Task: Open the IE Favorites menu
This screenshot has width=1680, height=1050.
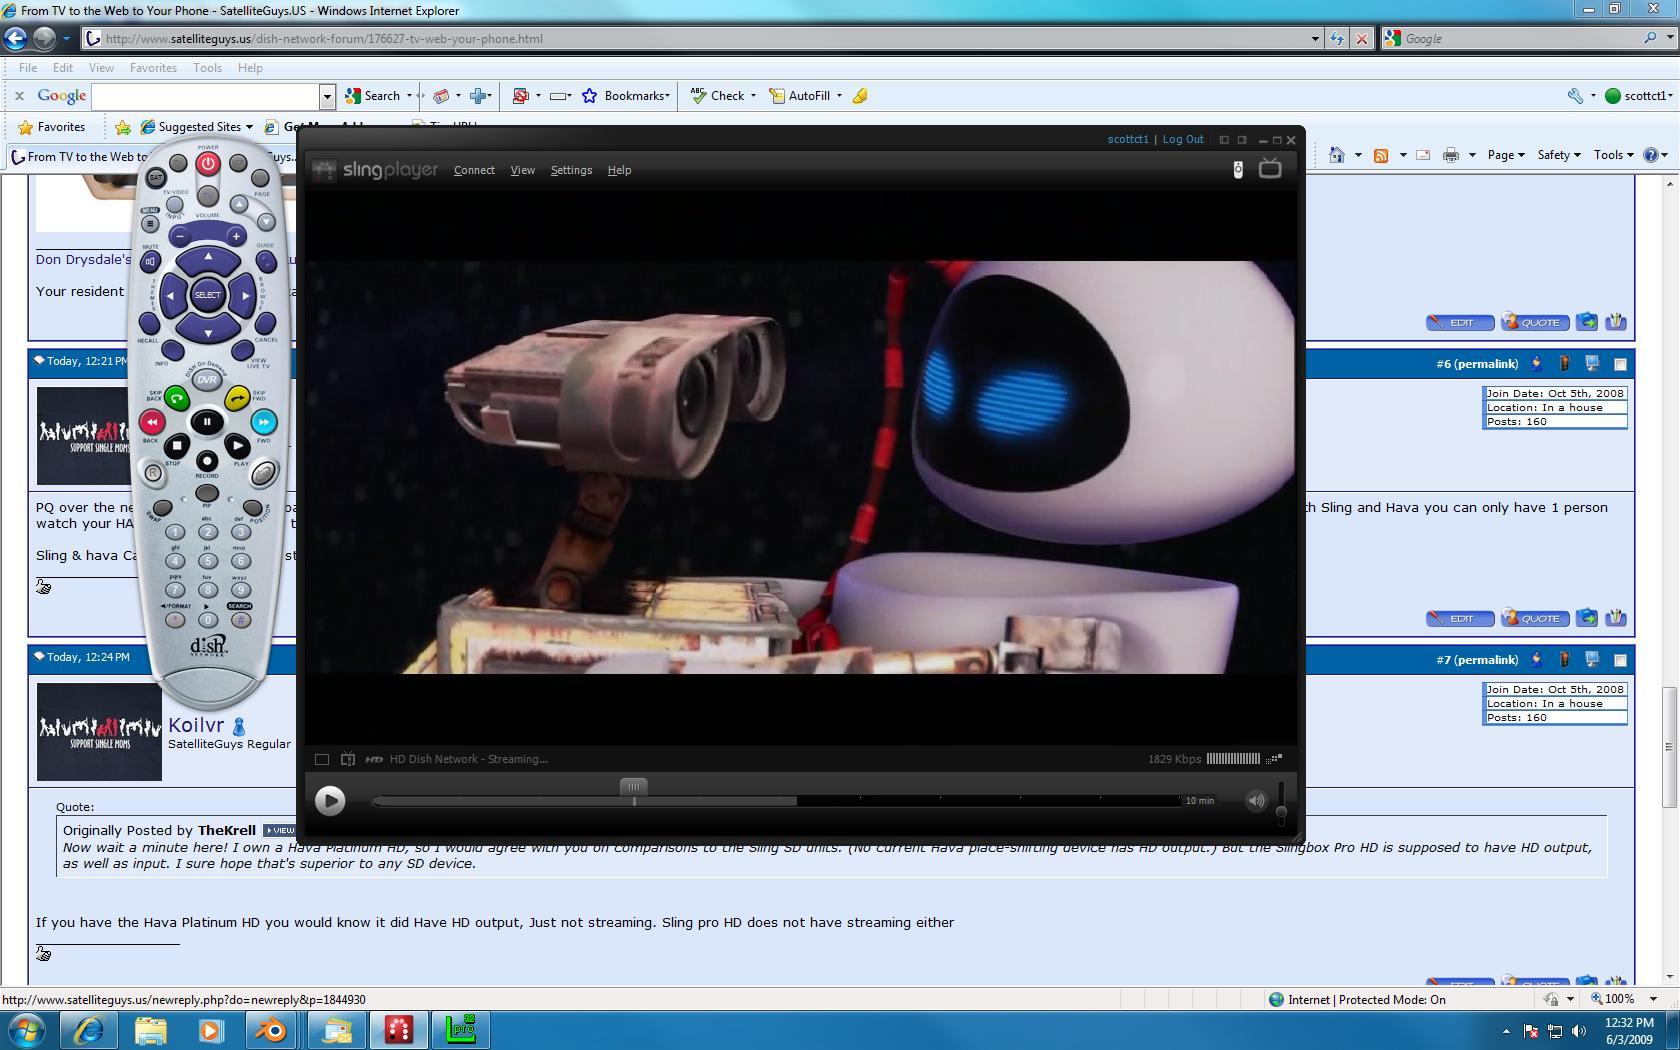Action: [x=153, y=68]
